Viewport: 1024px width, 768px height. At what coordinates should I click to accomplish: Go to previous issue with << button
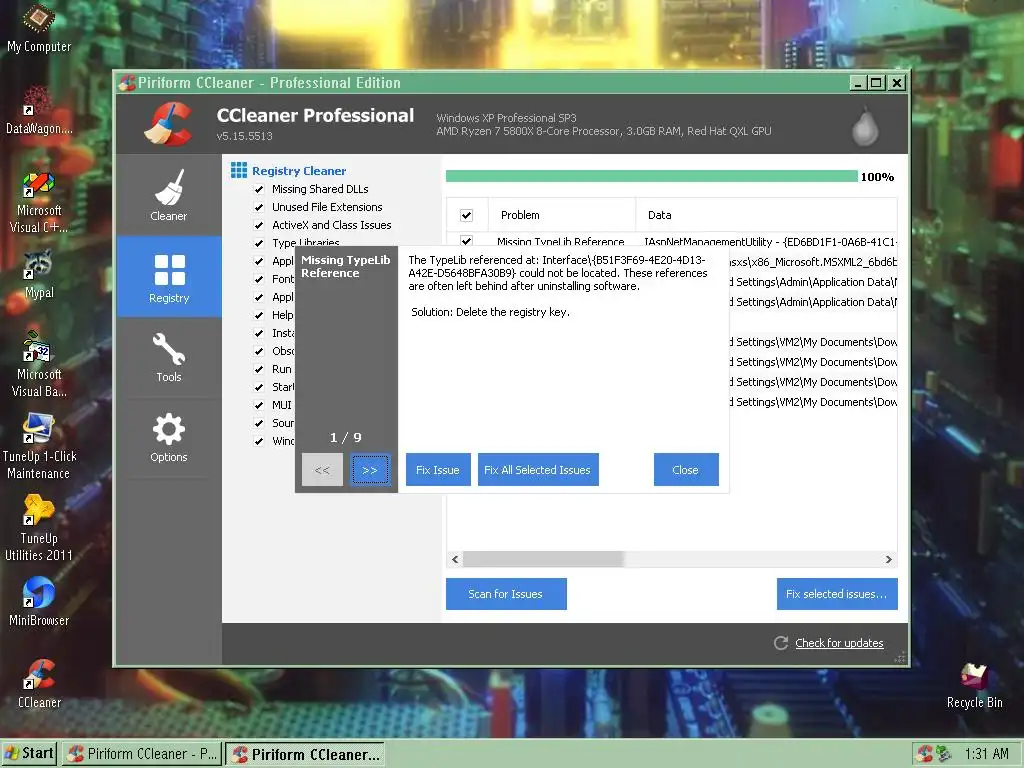[322, 470]
